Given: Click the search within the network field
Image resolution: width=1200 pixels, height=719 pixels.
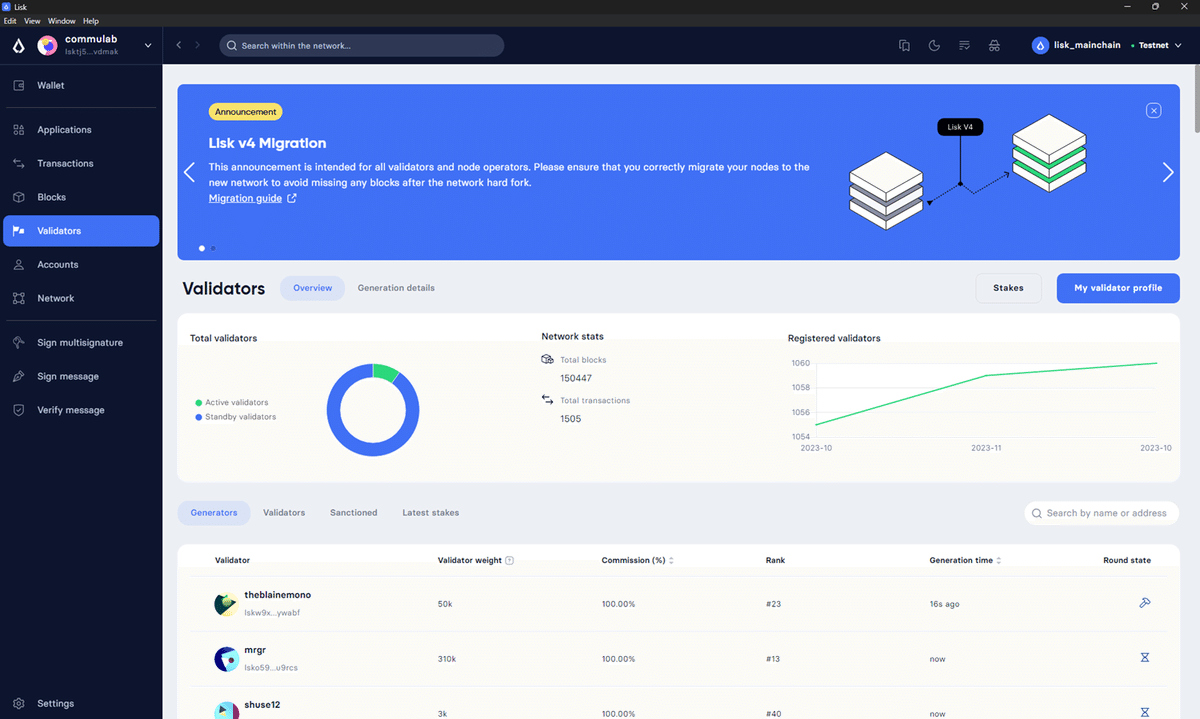Looking at the screenshot, I should [x=362, y=46].
